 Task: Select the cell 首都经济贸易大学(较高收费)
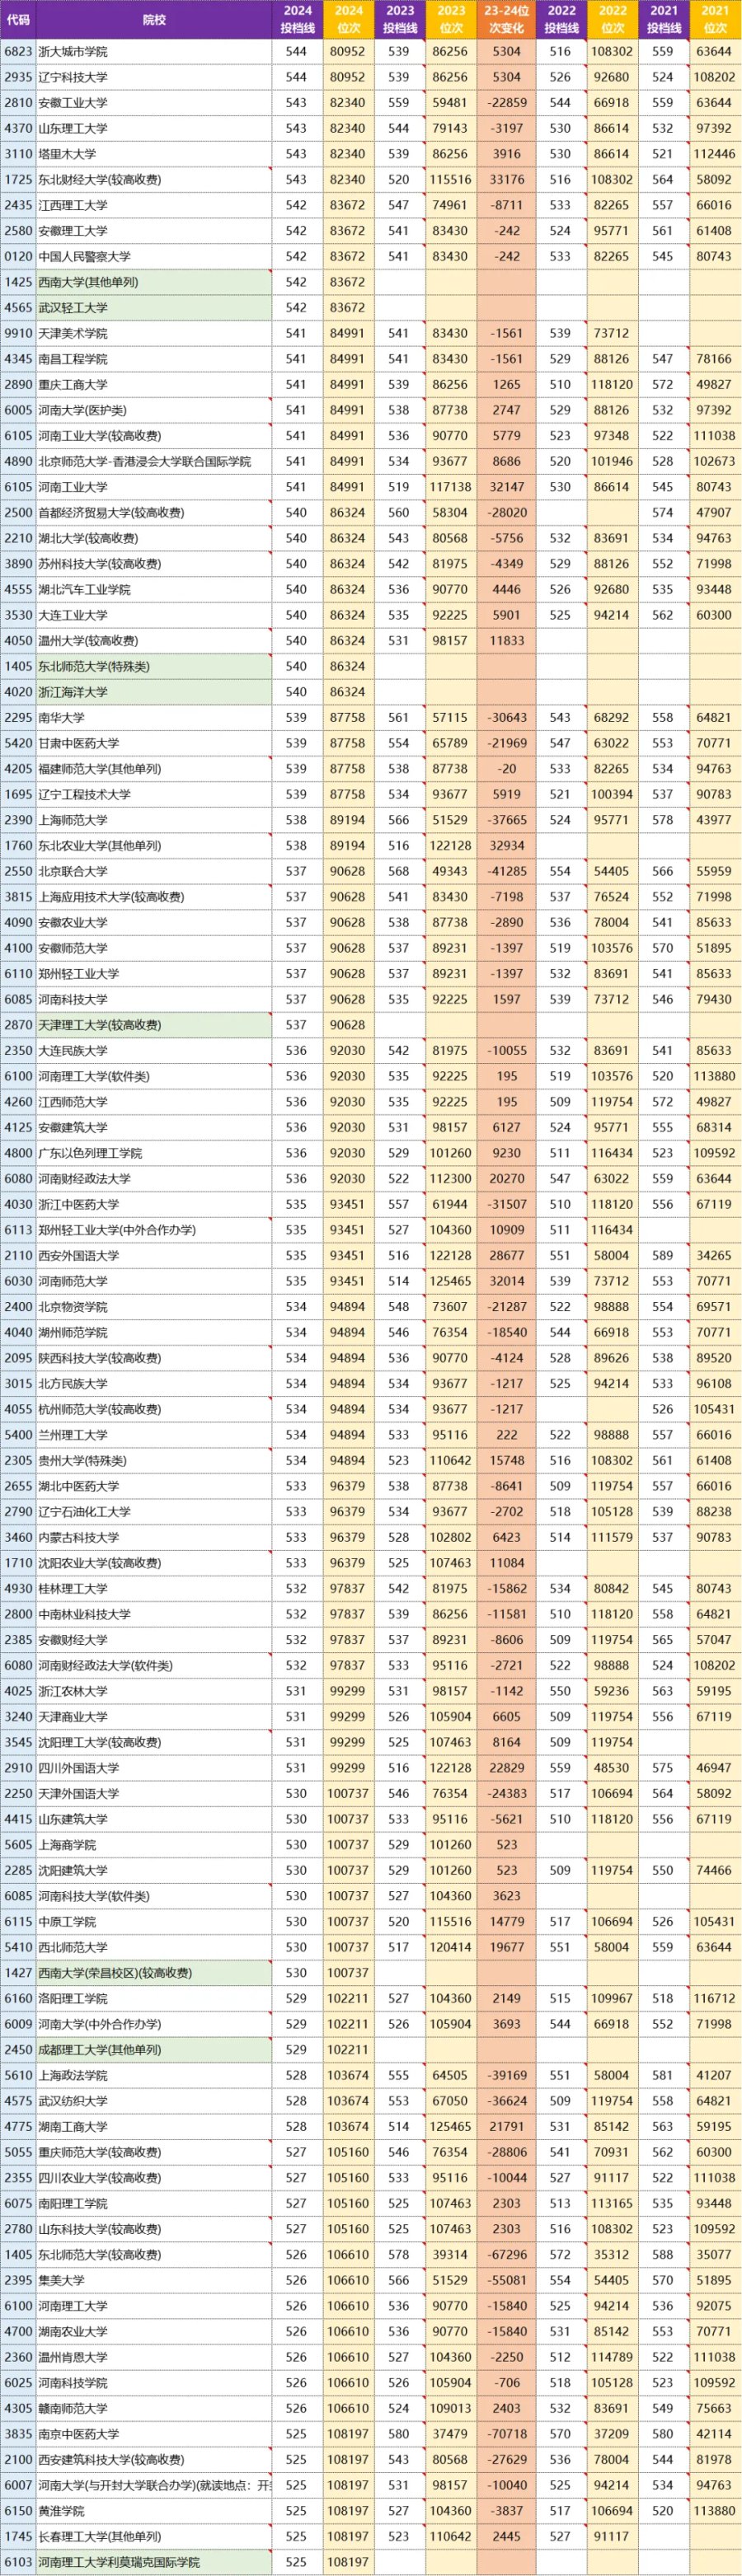[154, 512]
